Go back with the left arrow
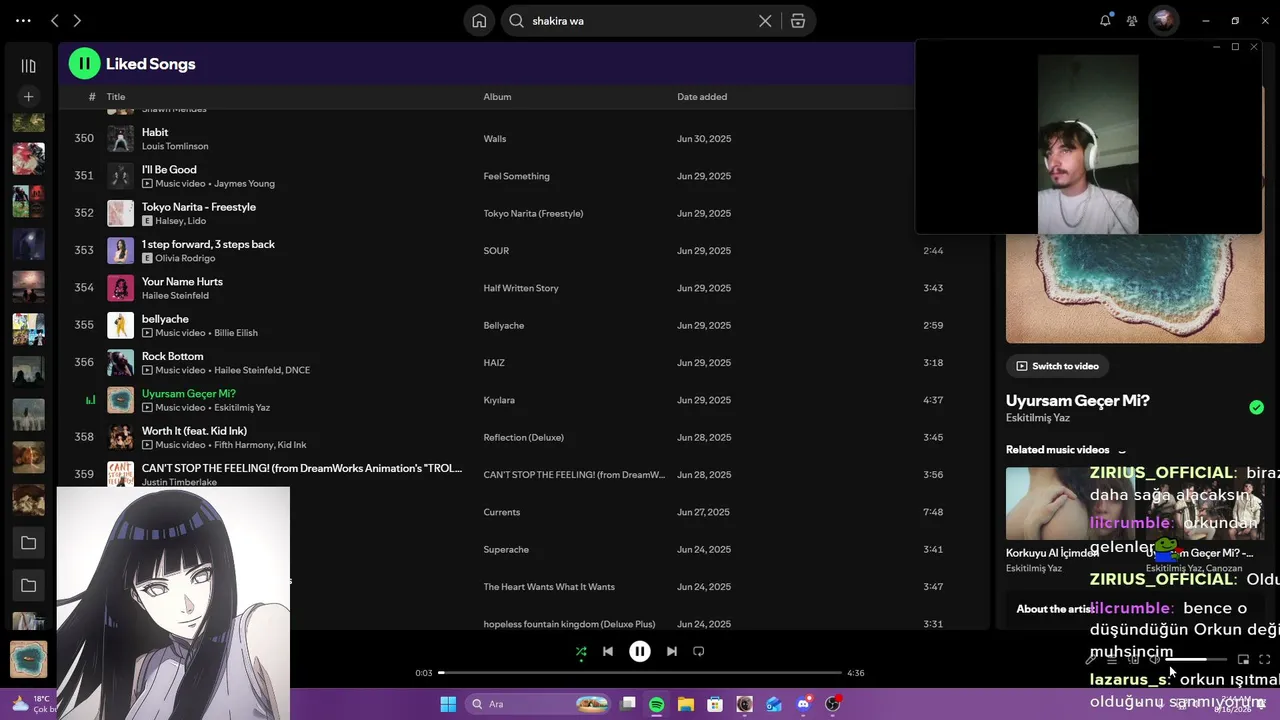Image resolution: width=1280 pixels, height=720 pixels. [x=55, y=20]
